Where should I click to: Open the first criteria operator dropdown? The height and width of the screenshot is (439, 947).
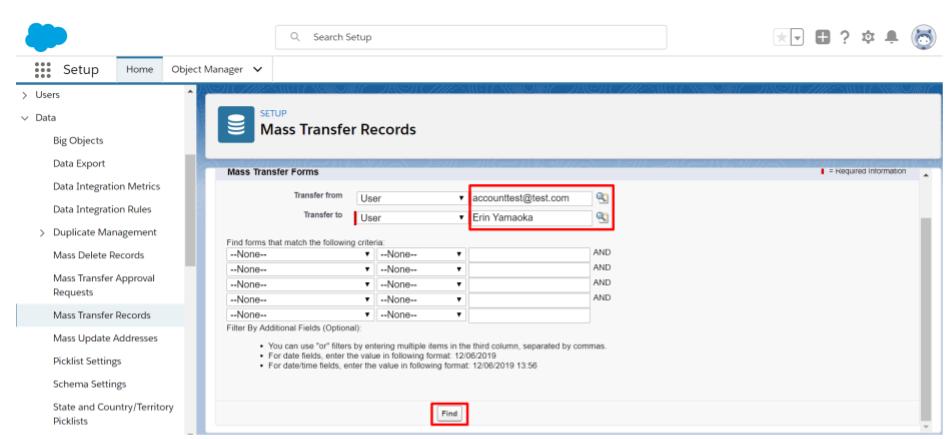coord(421,254)
